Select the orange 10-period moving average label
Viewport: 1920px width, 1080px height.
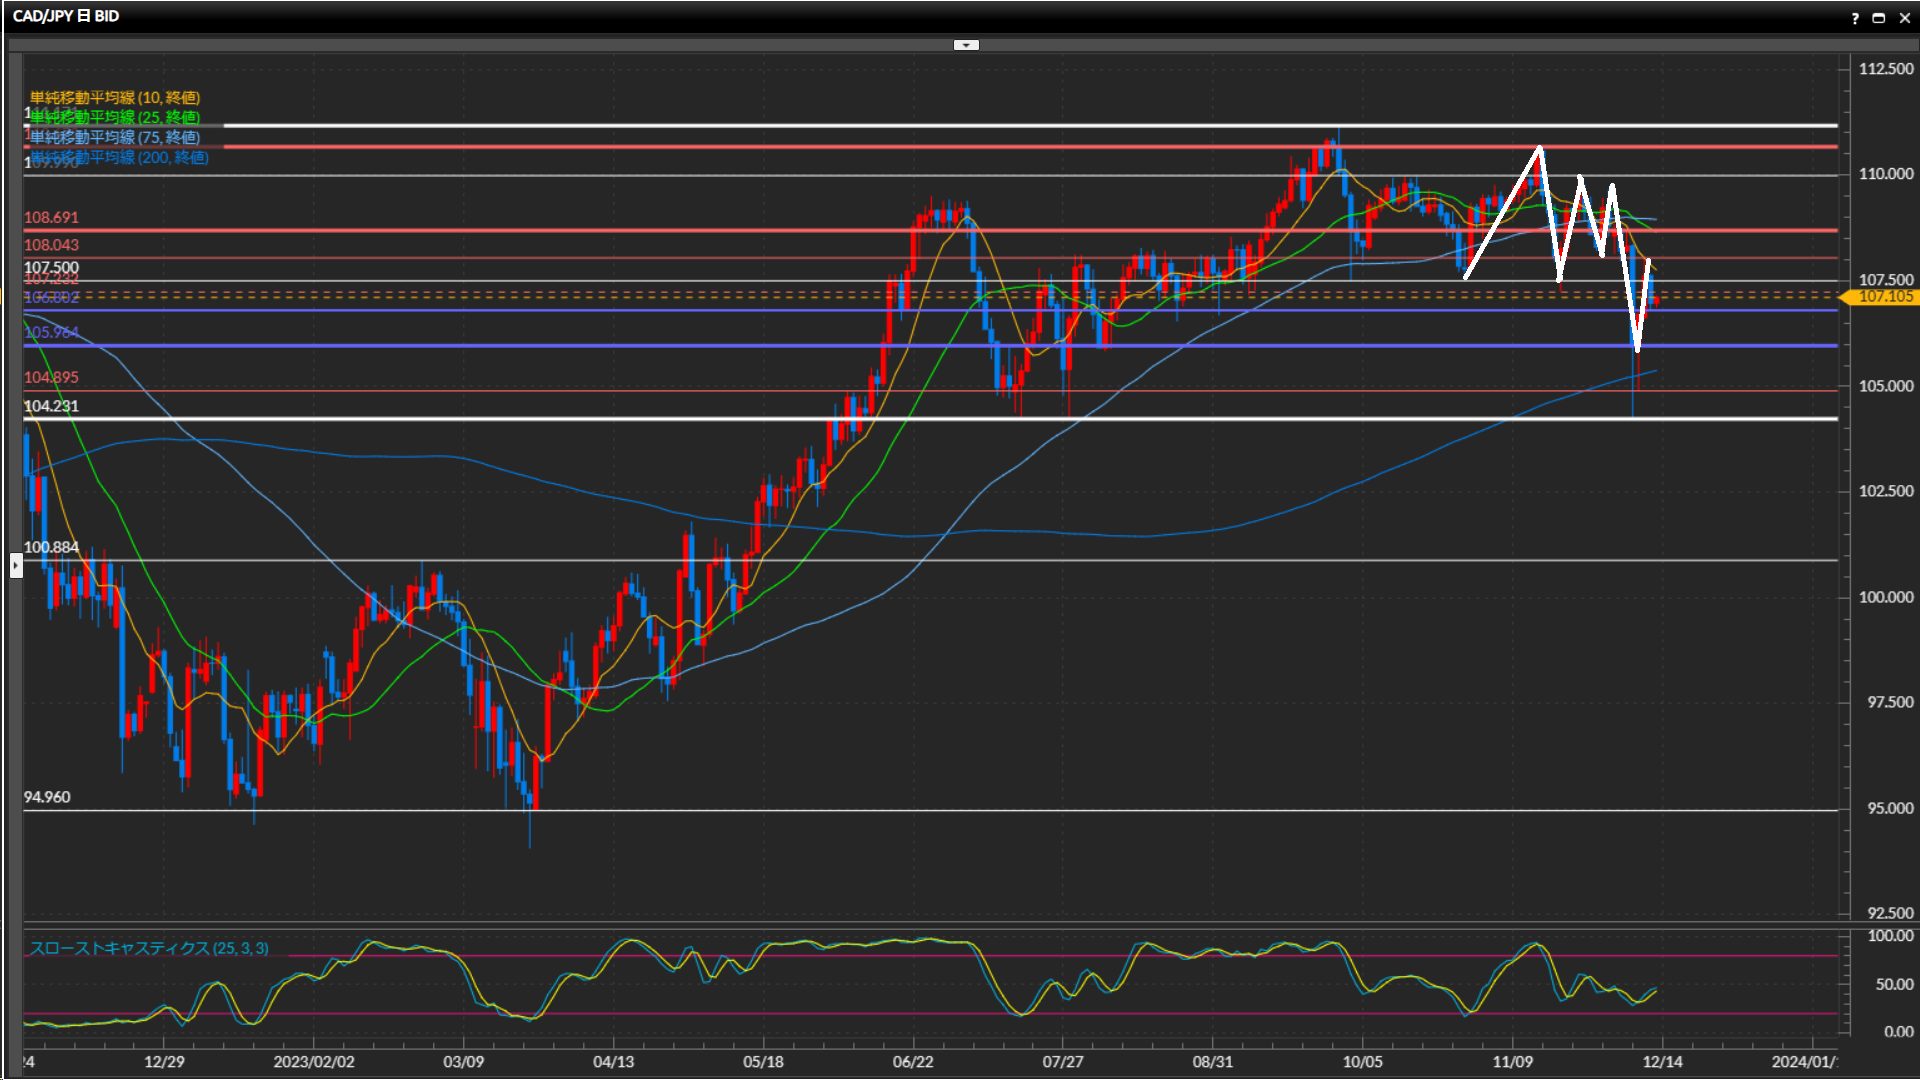[x=115, y=97]
